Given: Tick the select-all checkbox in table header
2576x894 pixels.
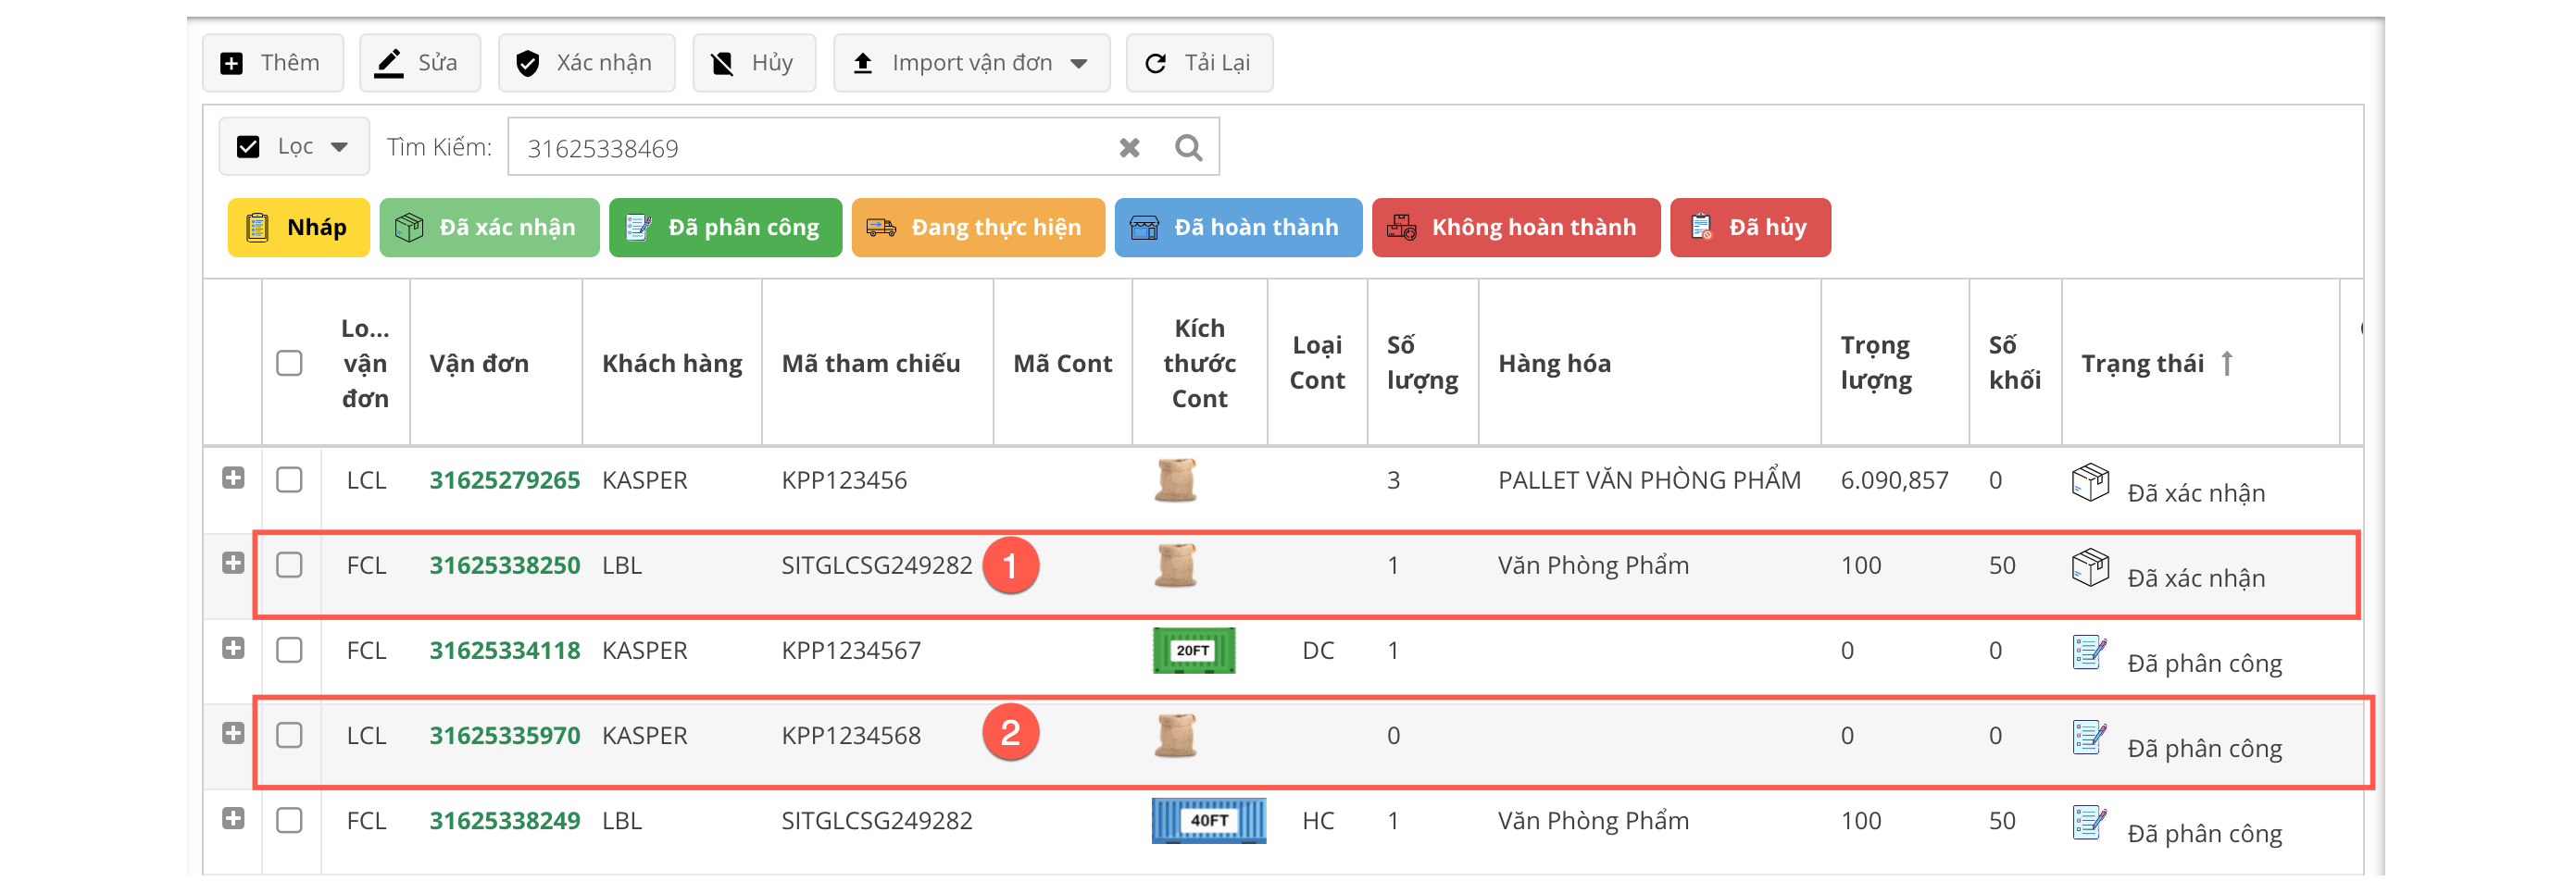Looking at the screenshot, I should (289, 363).
